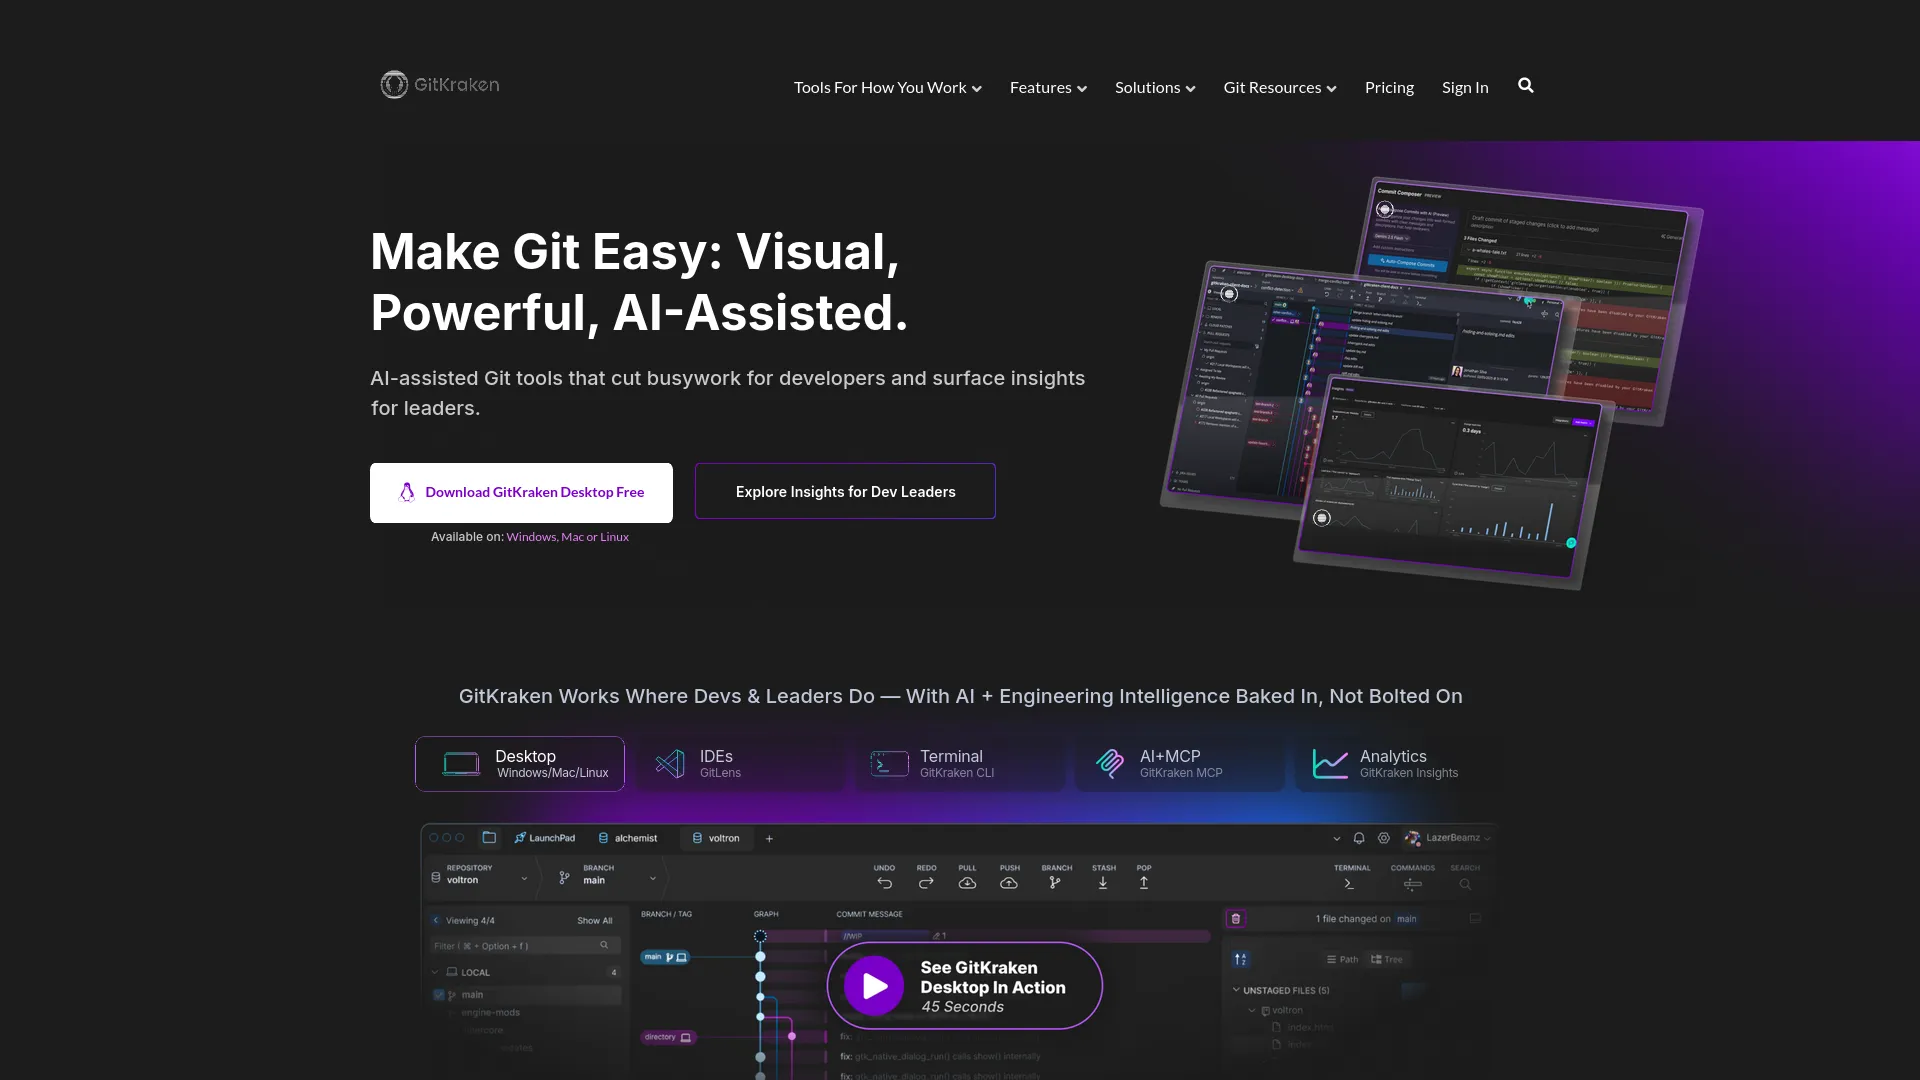1920x1080 pixels.
Task: Open the LazerBeamz profile dropdown
Action: coord(1447,838)
